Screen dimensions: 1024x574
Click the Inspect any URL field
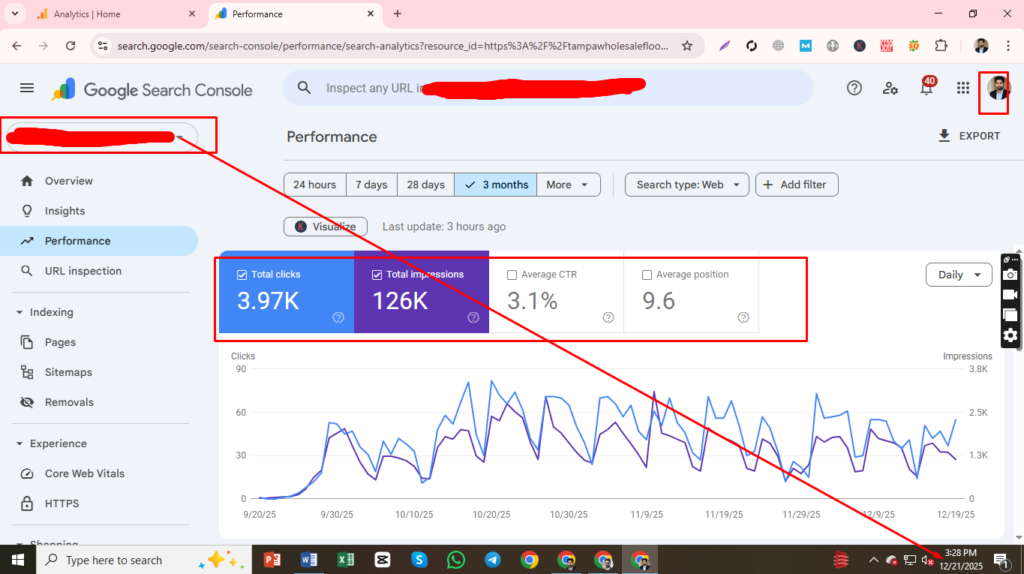[549, 88]
